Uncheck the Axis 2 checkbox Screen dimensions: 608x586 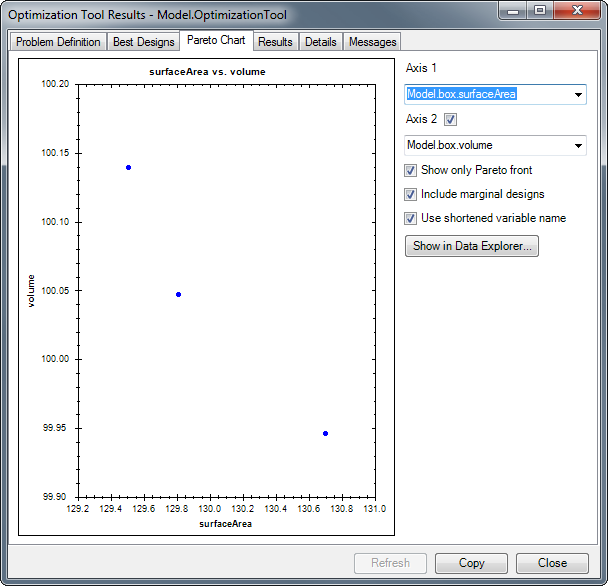[450, 120]
